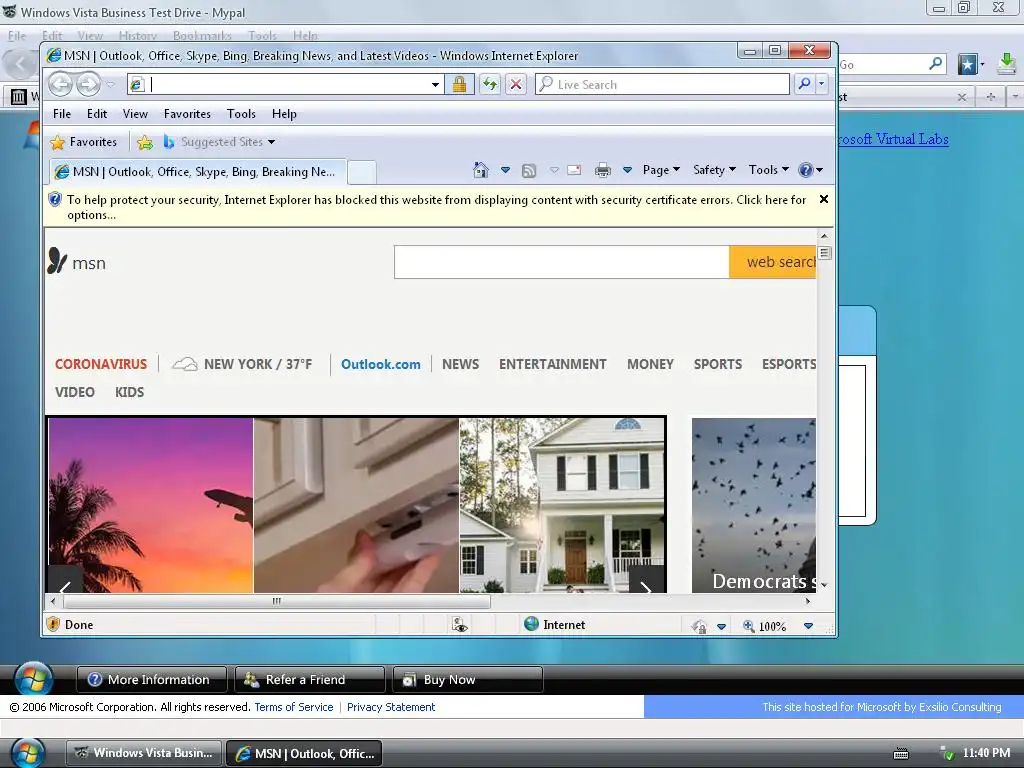Click the Privacy Statement link
The image size is (1024, 768).
391,707
